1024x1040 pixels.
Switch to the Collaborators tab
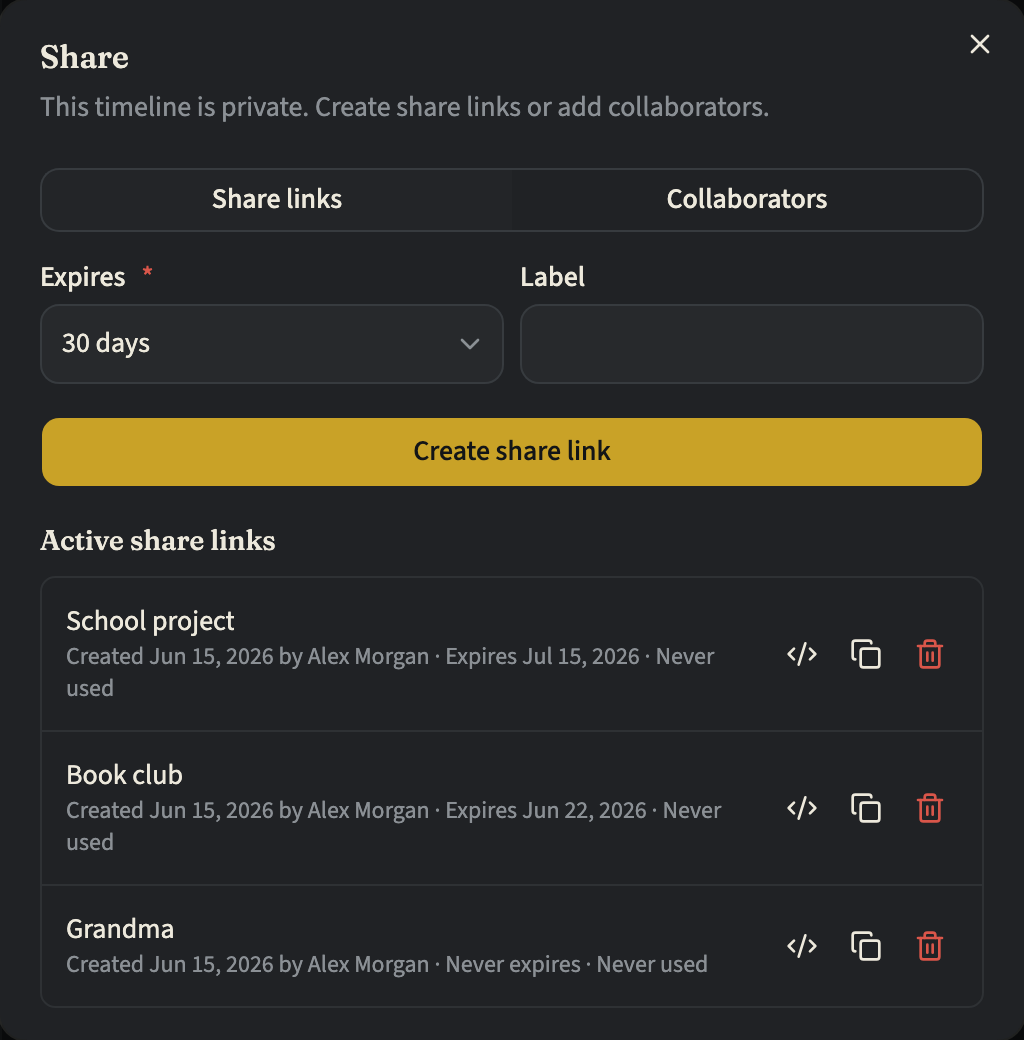747,199
